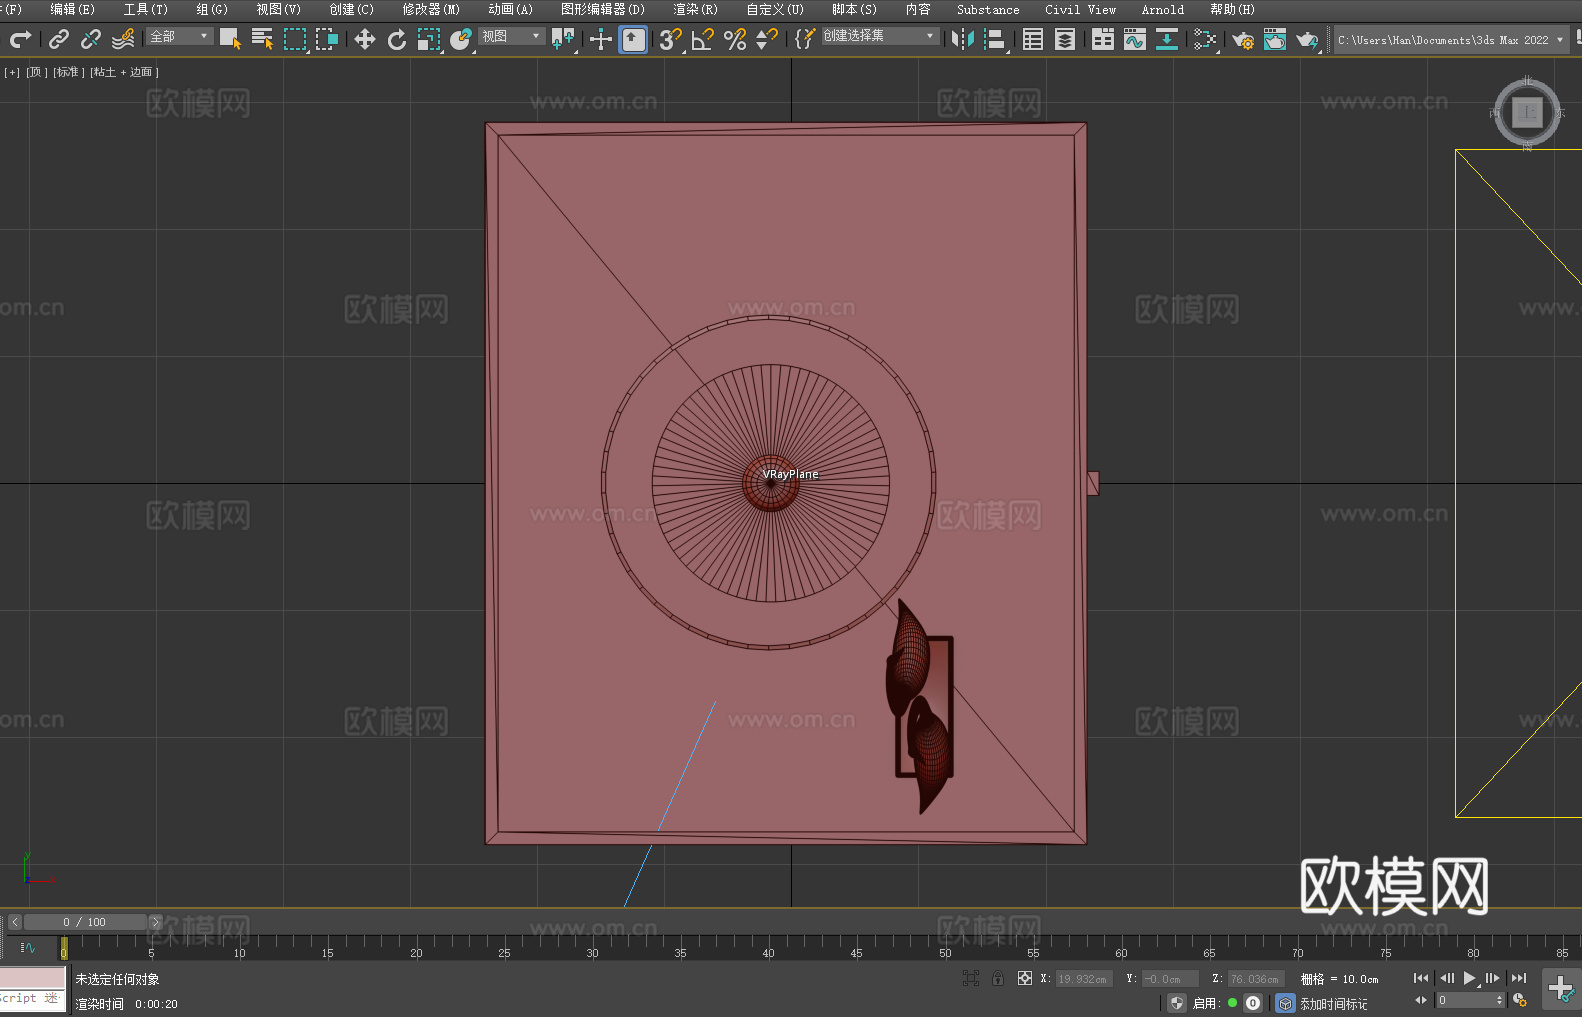
Task: Expand the project path dropdown
Action: tap(1560, 40)
